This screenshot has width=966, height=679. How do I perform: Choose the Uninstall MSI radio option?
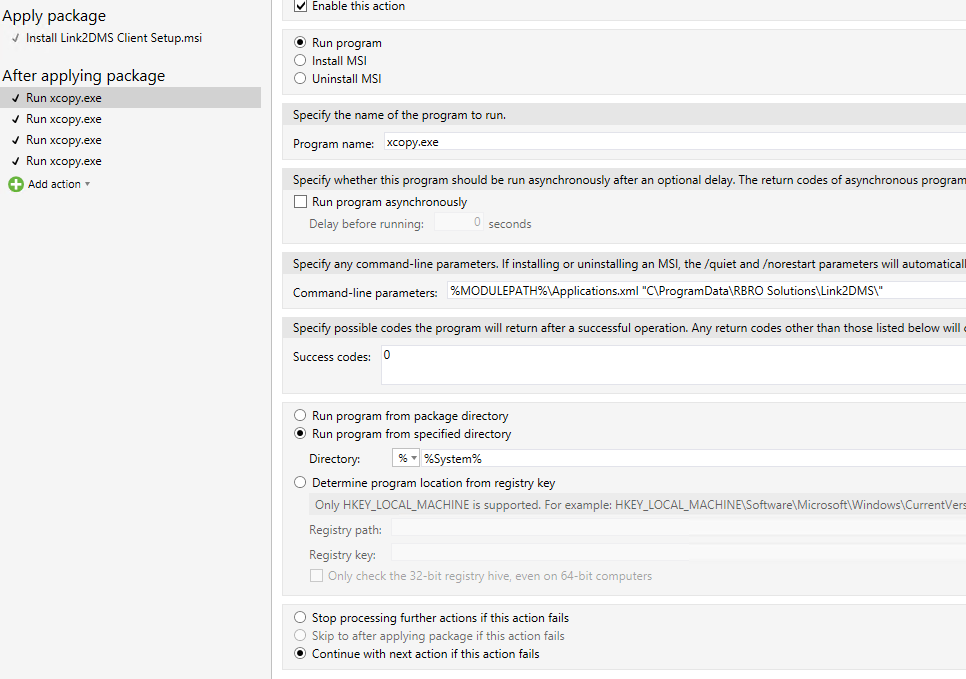300,79
